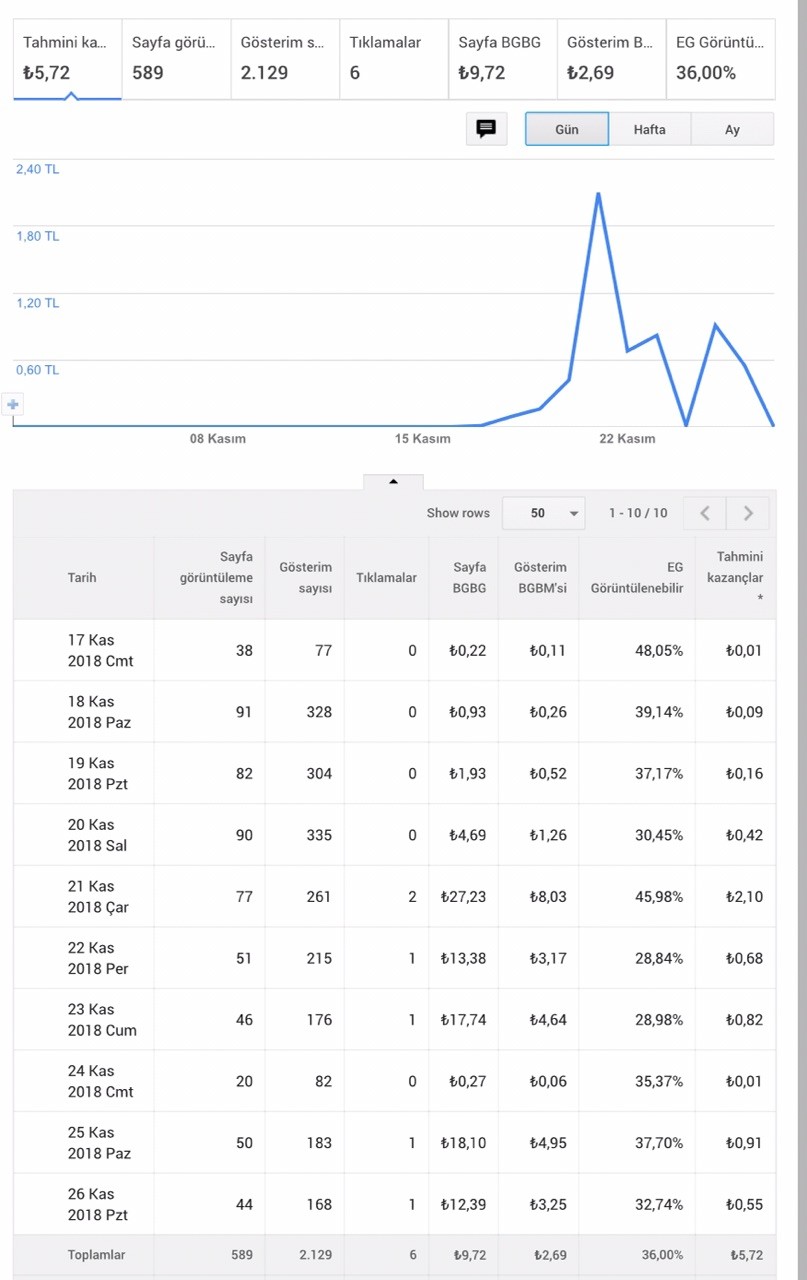Click the 91 page views value
This screenshot has width=807, height=1280.
[244, 712]
